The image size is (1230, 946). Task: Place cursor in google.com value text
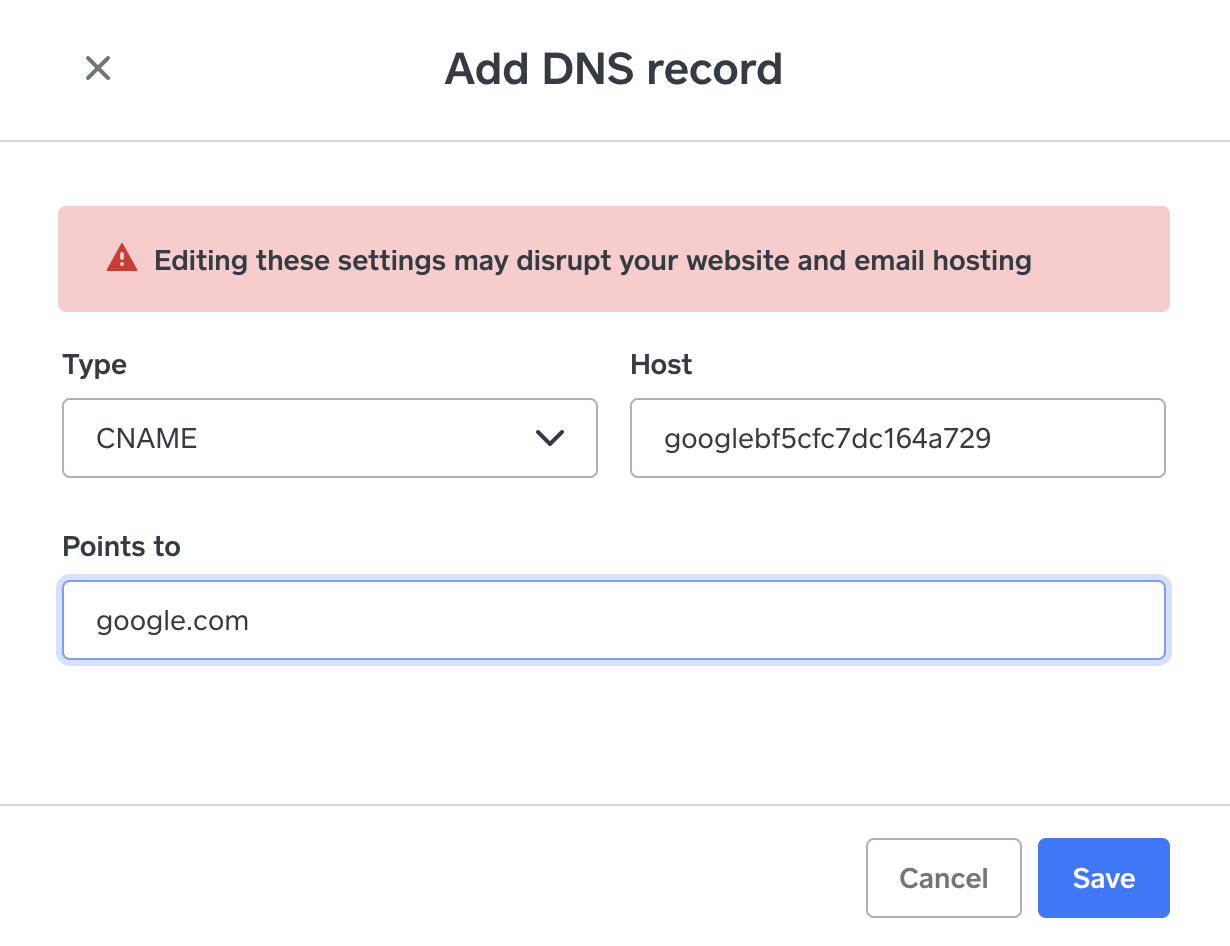[x=173, y=621]
